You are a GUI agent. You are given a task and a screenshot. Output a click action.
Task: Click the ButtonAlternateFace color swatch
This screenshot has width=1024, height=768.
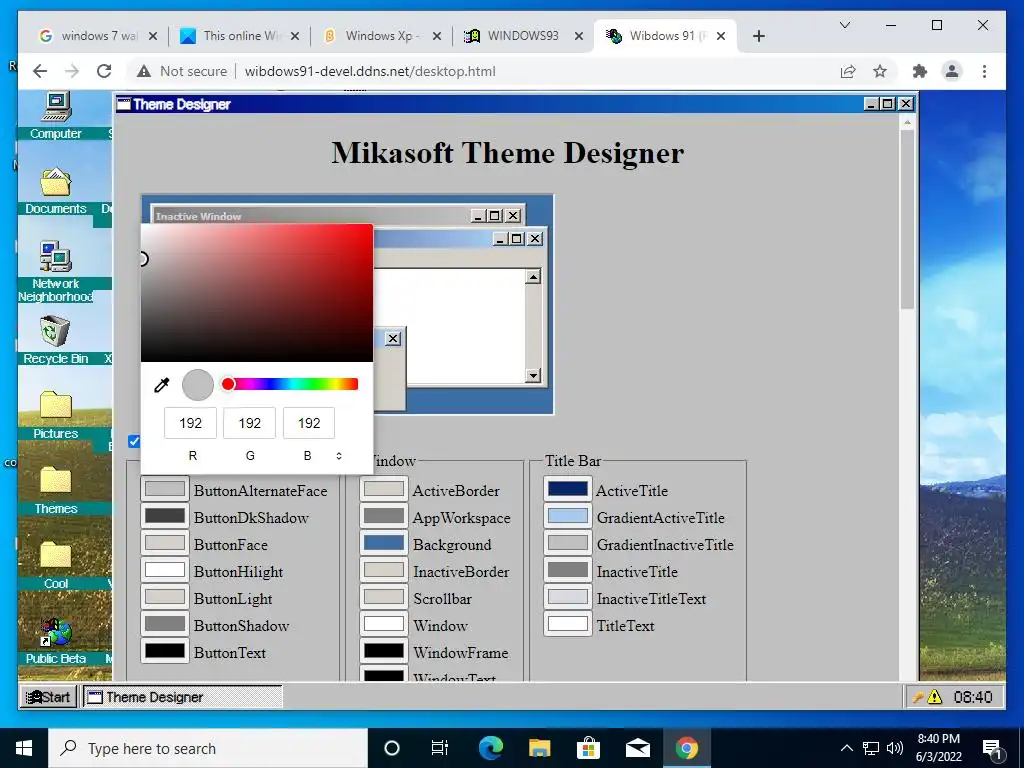click(x=165, y=489)
